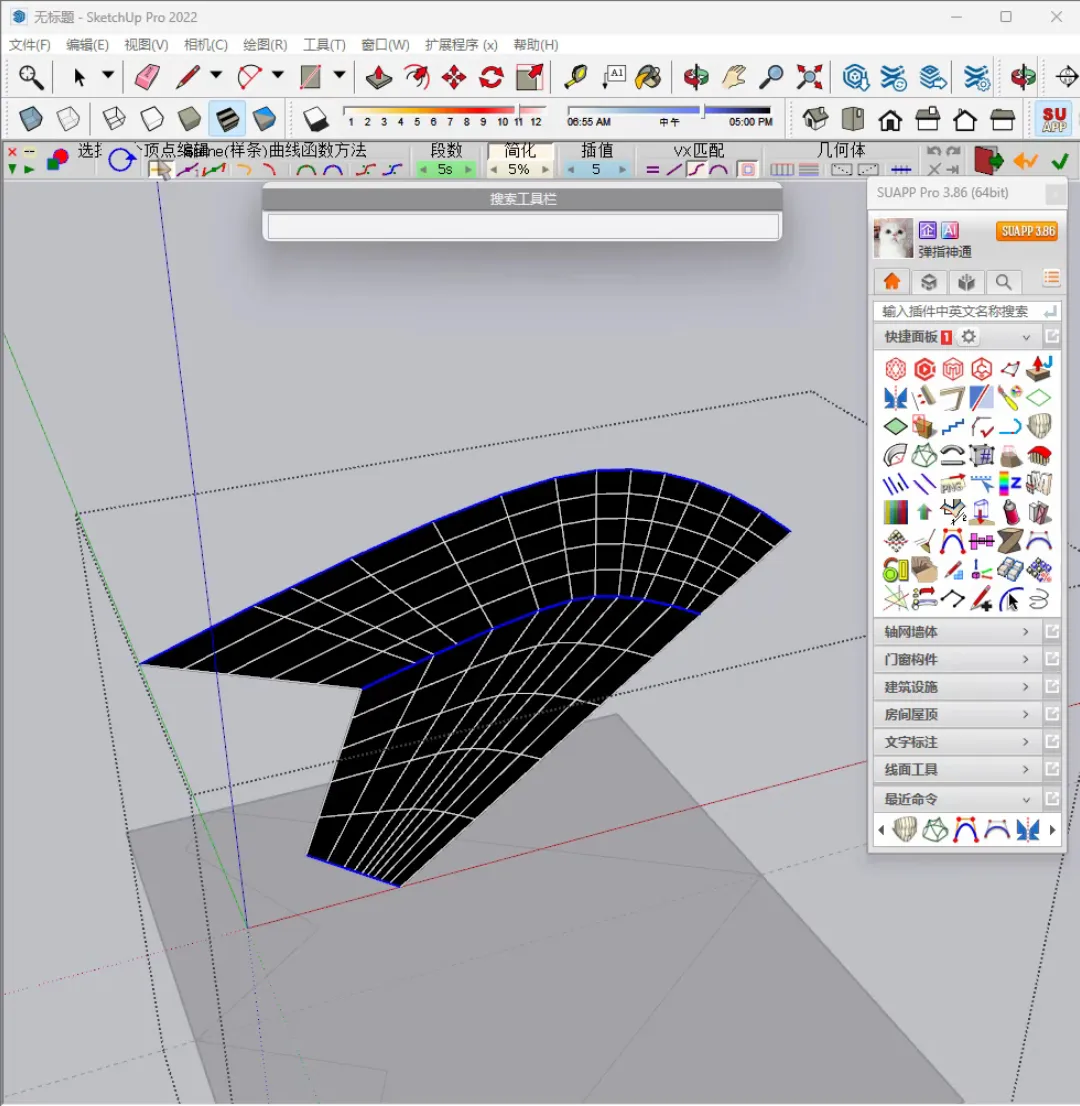1080x1106 pixels.
Task: Open the quick panel gear settings
Action: [x=969, y=336]
